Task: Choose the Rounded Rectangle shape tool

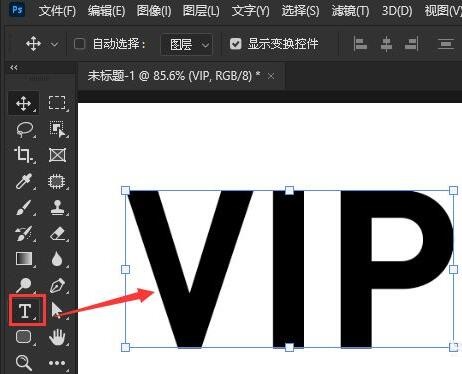Action: tap(24, 337)
